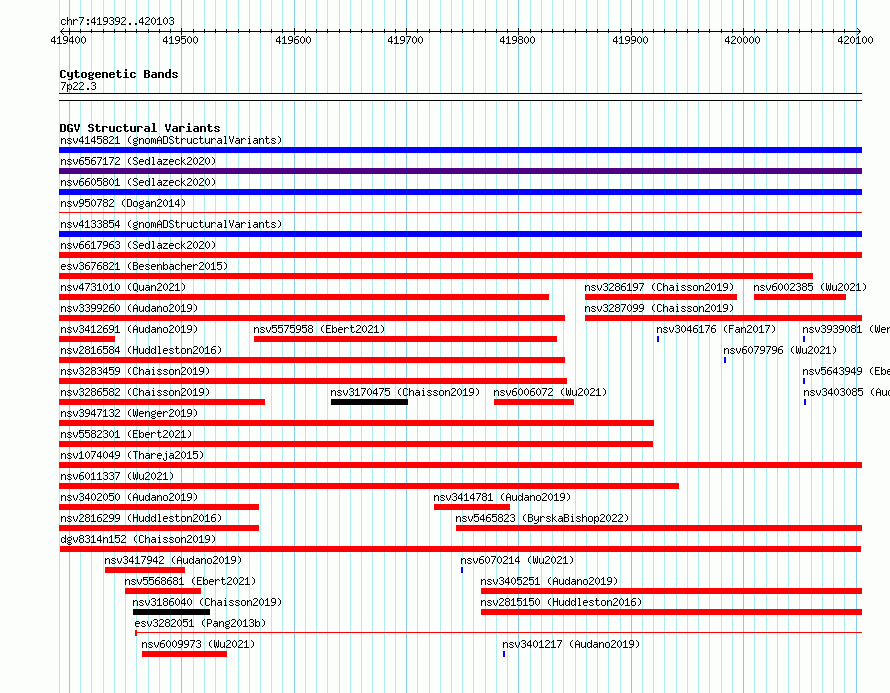Screen dimensions: 890x693
Task: Select nsv3046176 (Fan2017) label
Action: [x=716, y=329]
